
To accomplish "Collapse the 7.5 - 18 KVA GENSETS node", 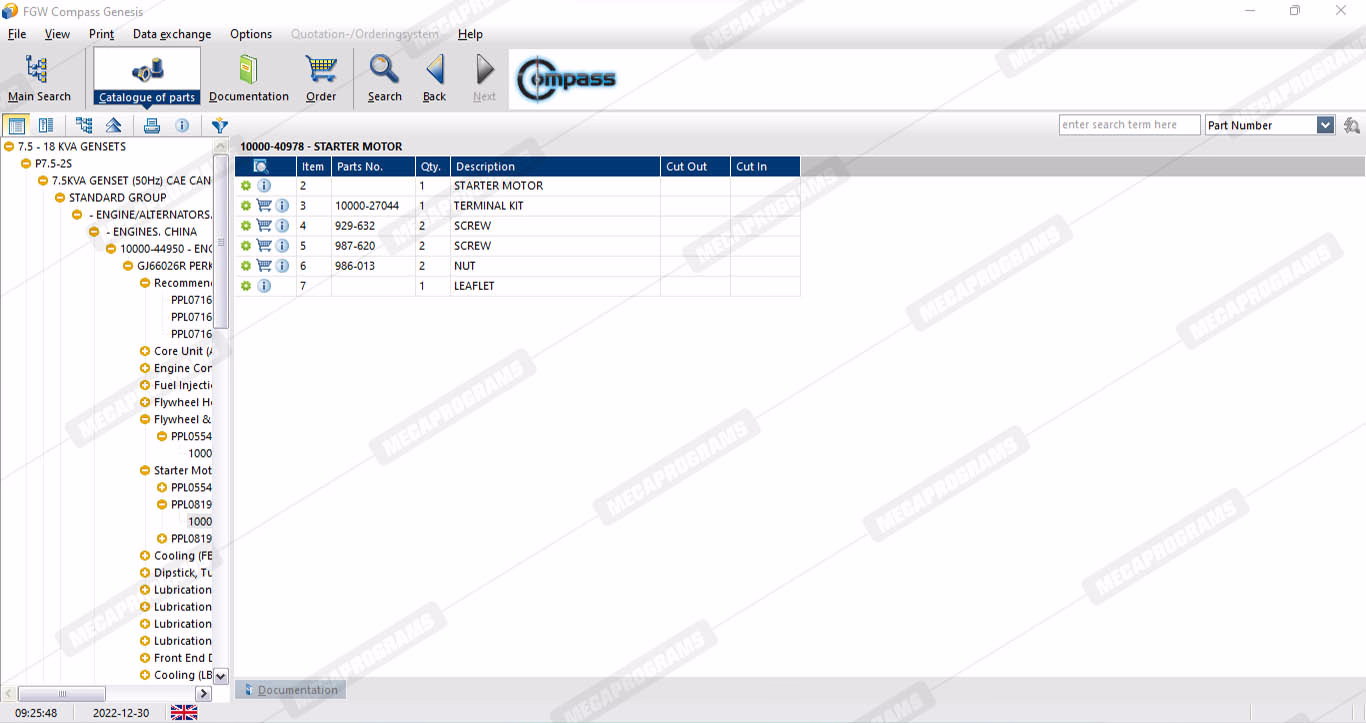I will tap(9, 147).
